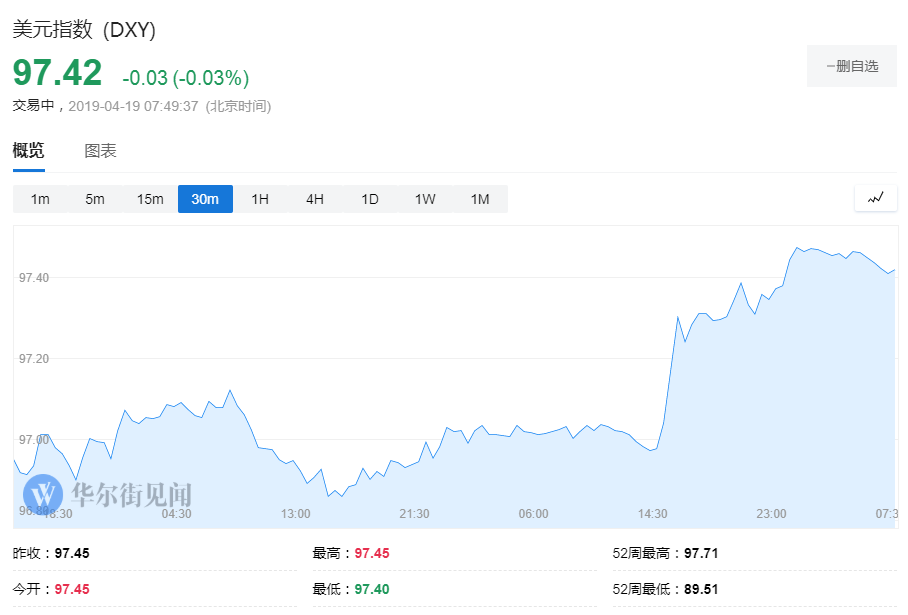This screenshot has height=615, width=908.
Task: Choose the 15m time interval
Action: (x=150, y=199)
